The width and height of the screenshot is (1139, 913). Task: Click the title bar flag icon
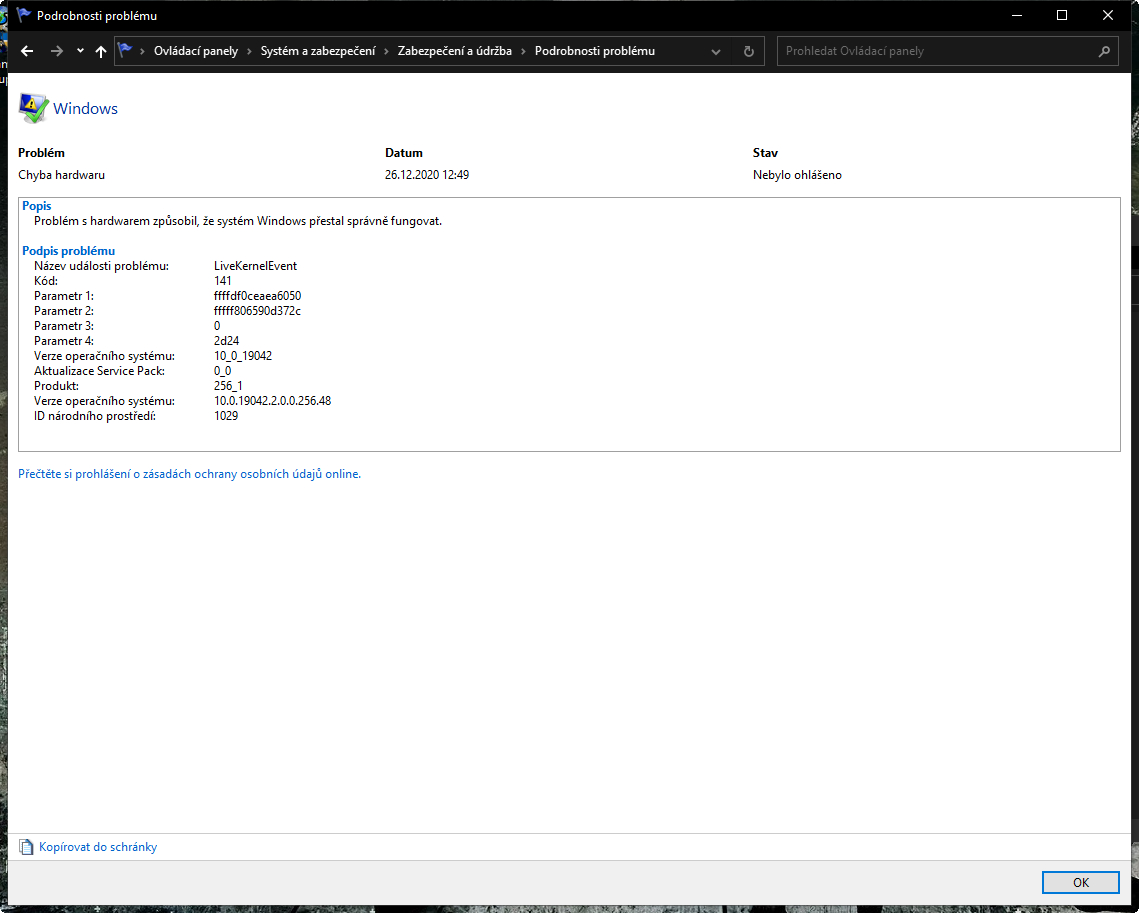[x=24, y=15]
